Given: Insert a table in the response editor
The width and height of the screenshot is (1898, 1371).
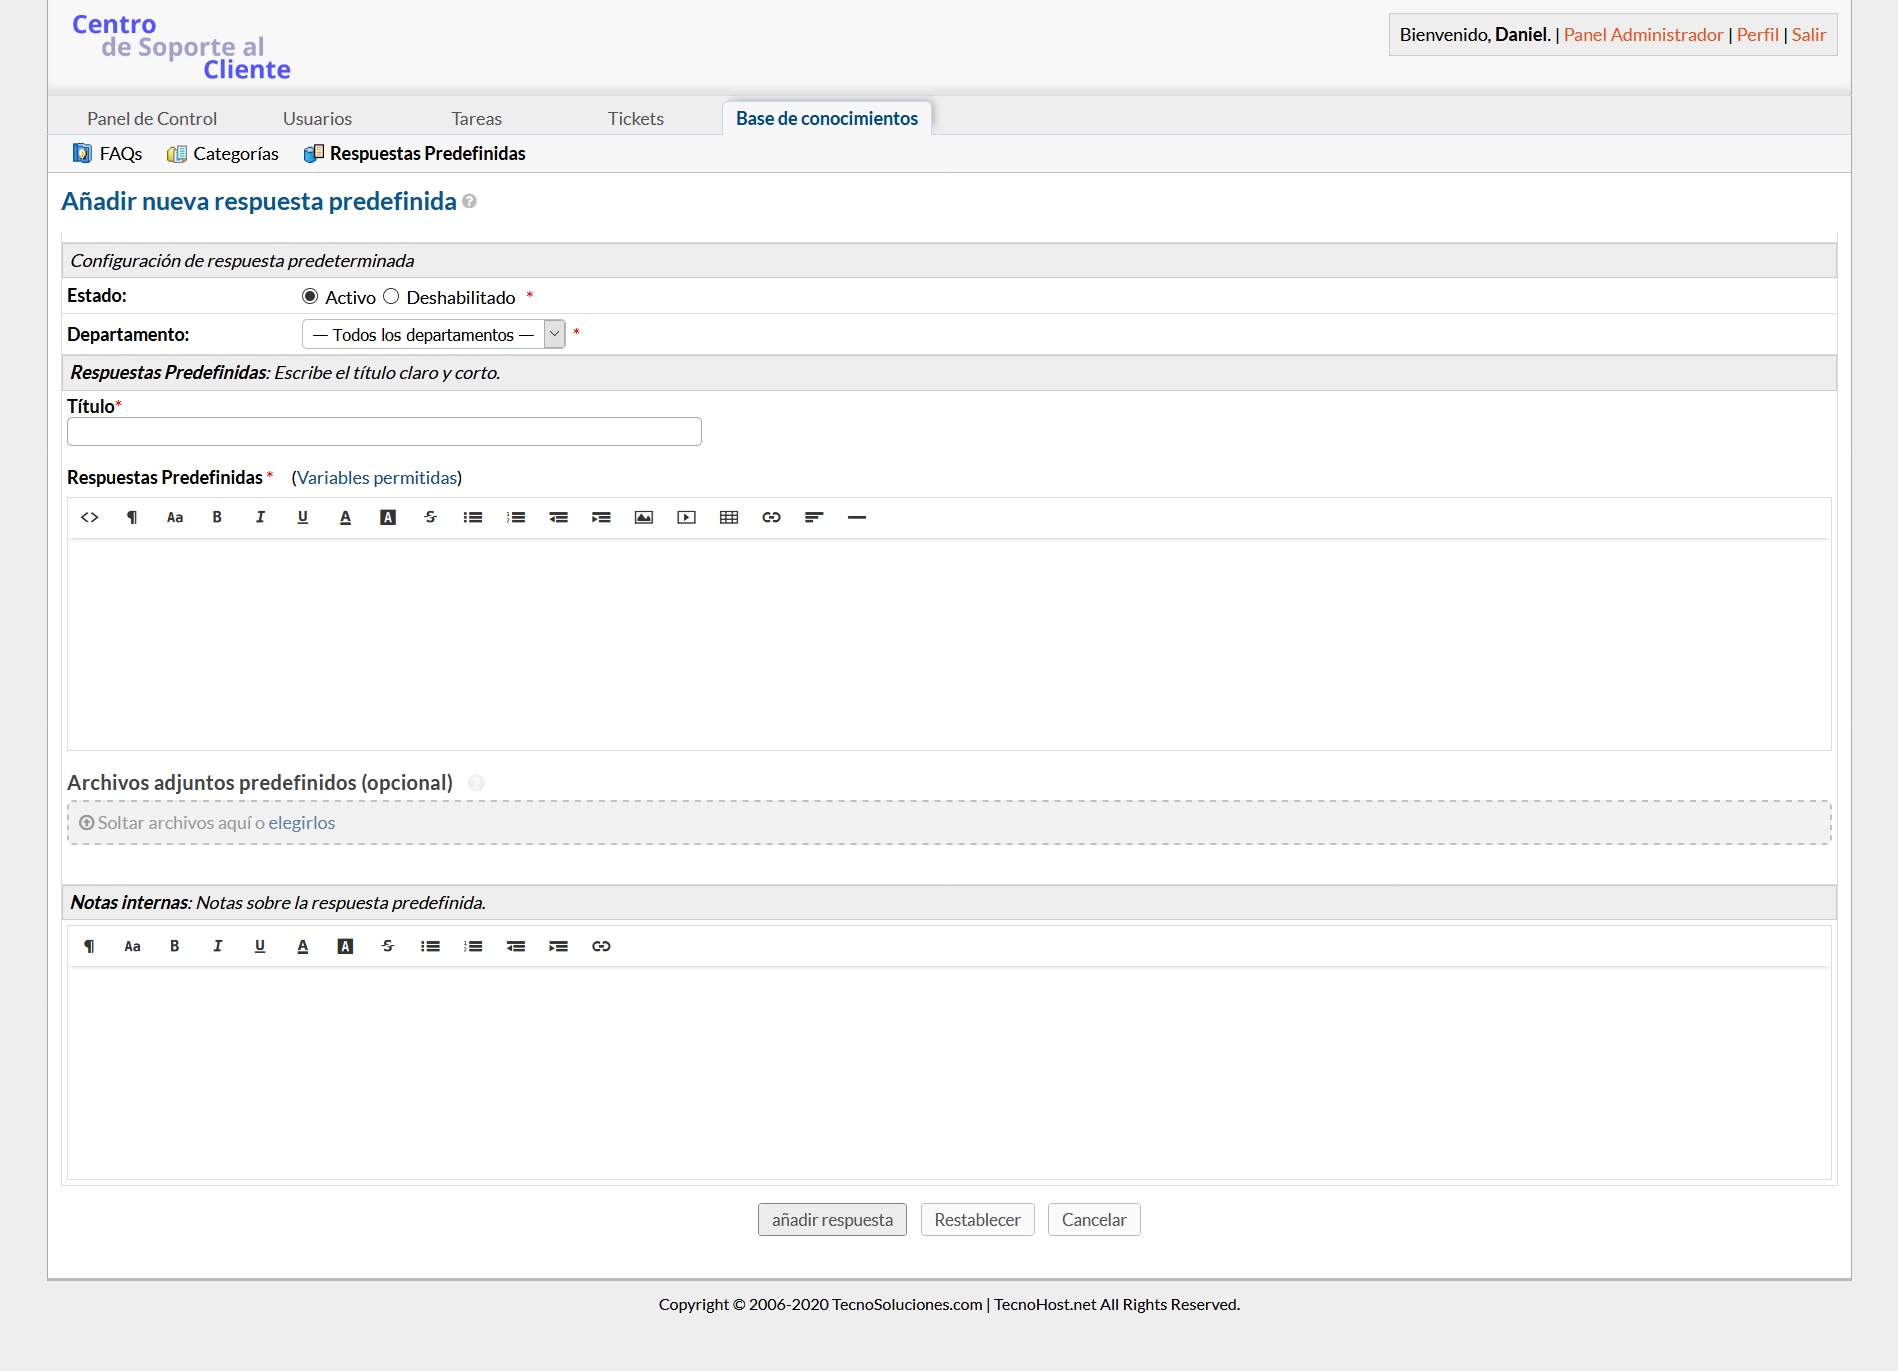Looking at the screenshot, I should coord(729,517).
